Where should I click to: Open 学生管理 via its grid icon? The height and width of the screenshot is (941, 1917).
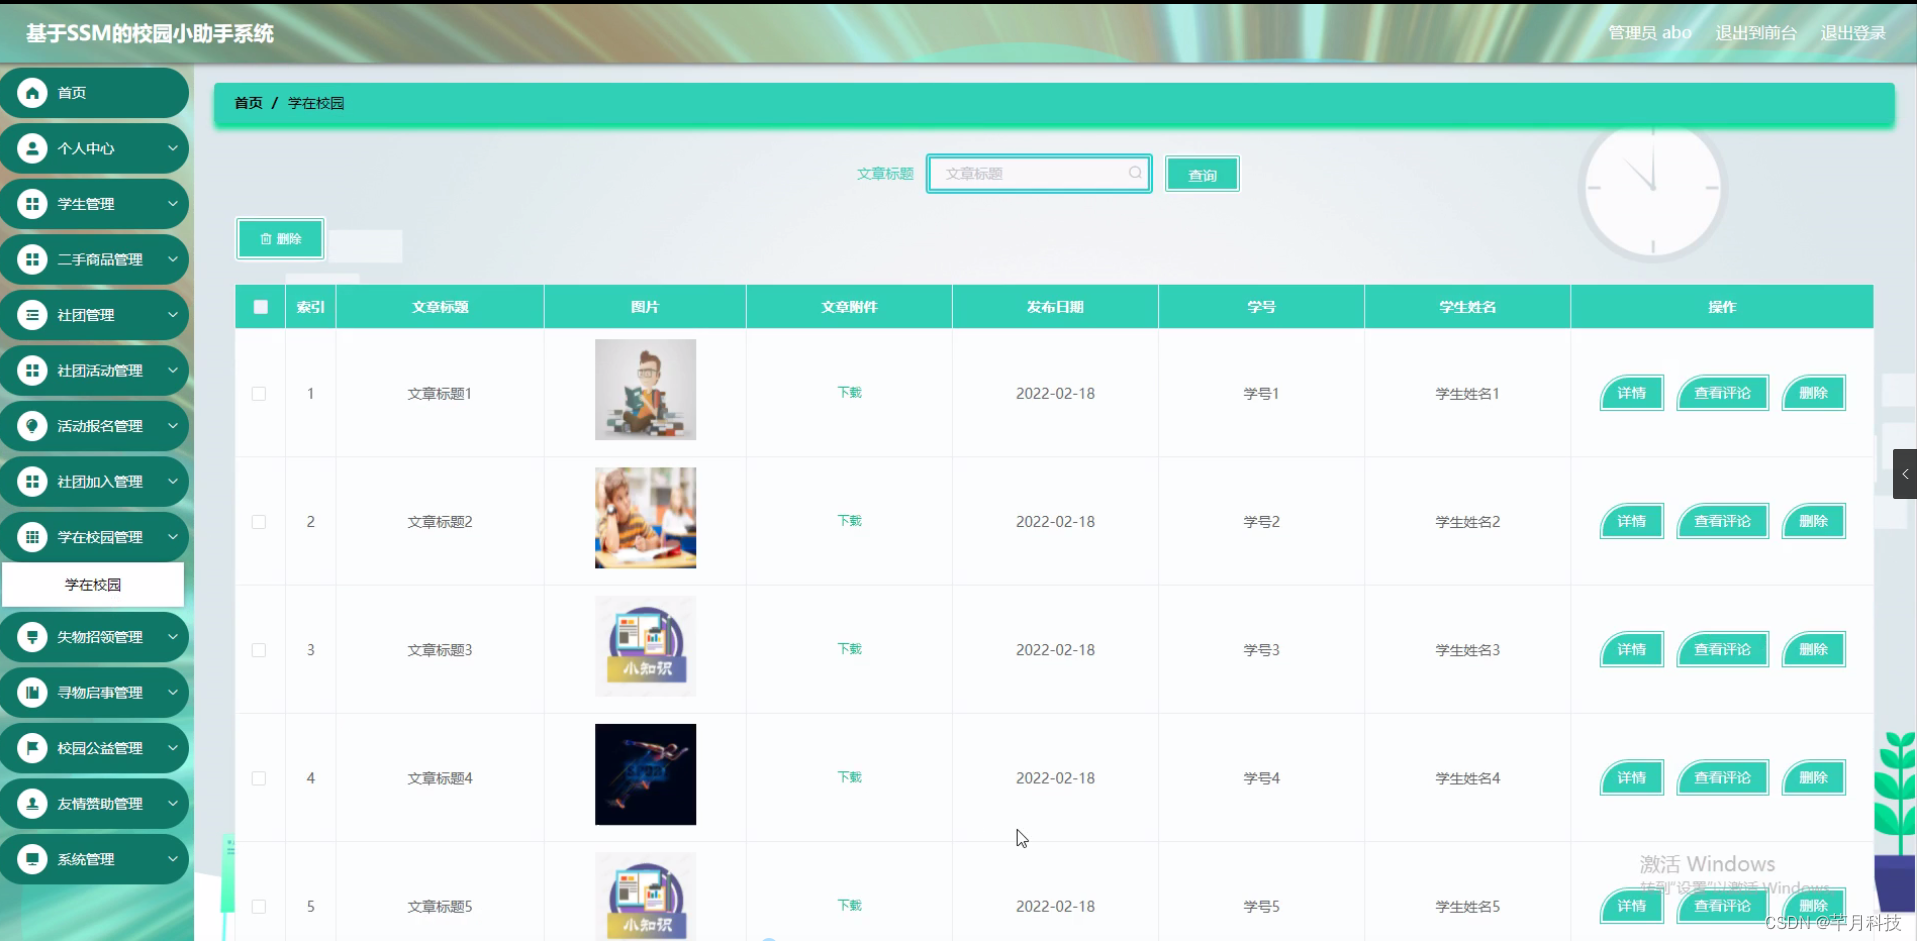[31, 204]
